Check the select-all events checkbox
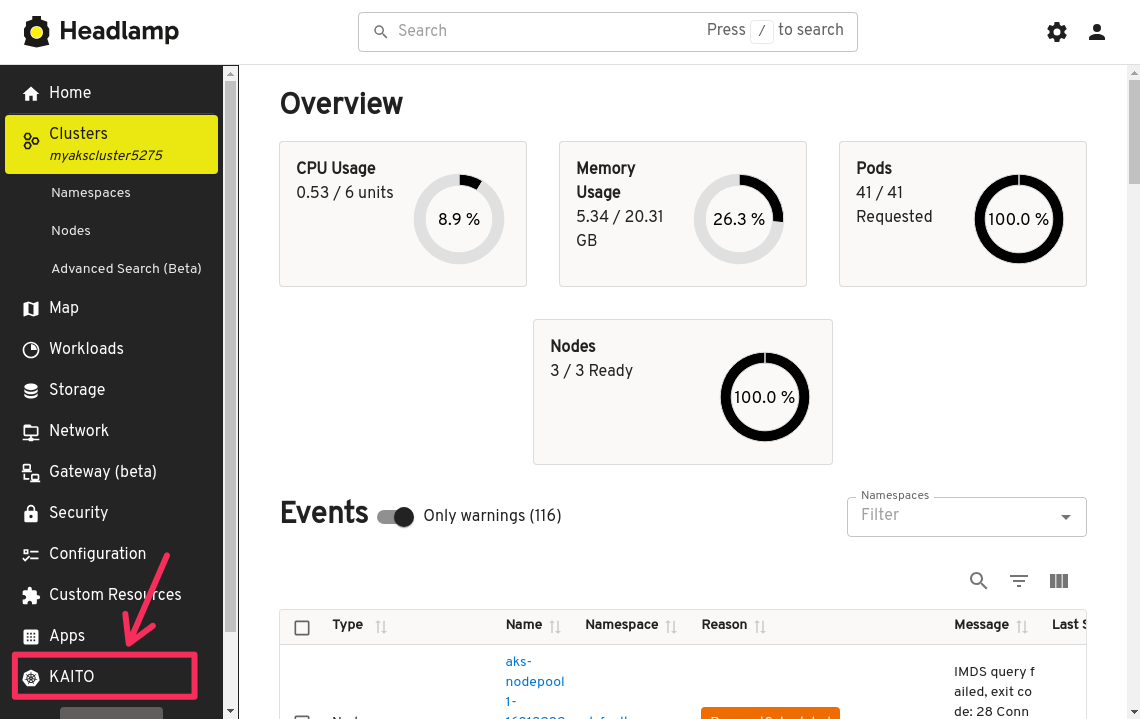This screenshot has width=1140, height=719. click(302, 628)
